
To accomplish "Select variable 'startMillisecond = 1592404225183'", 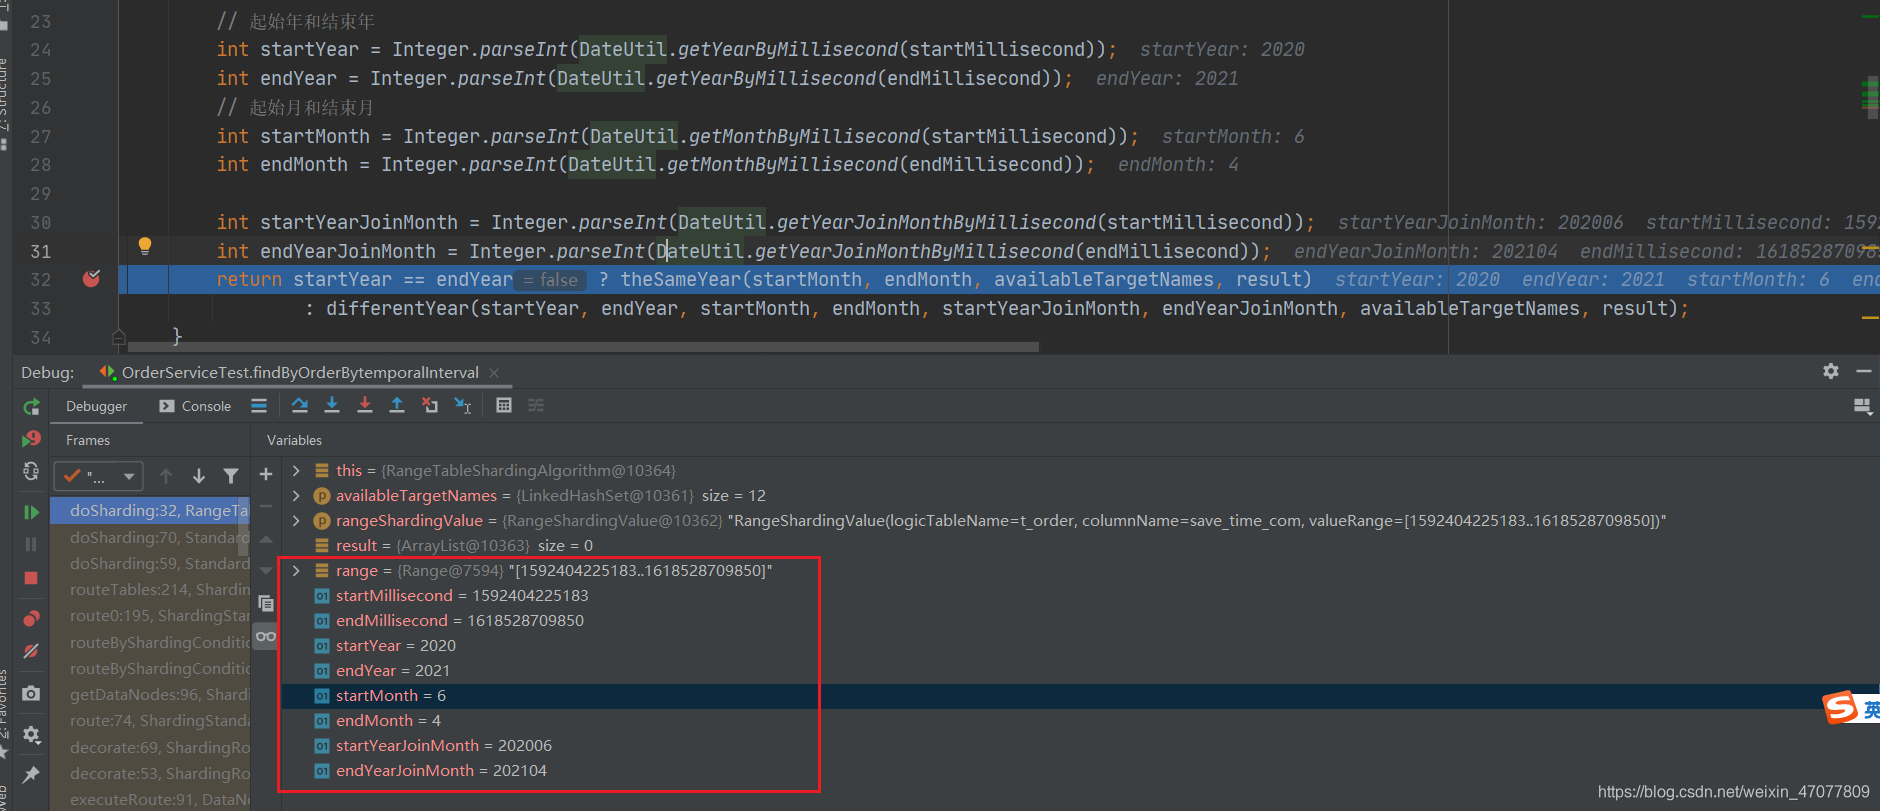I will 462,595.
